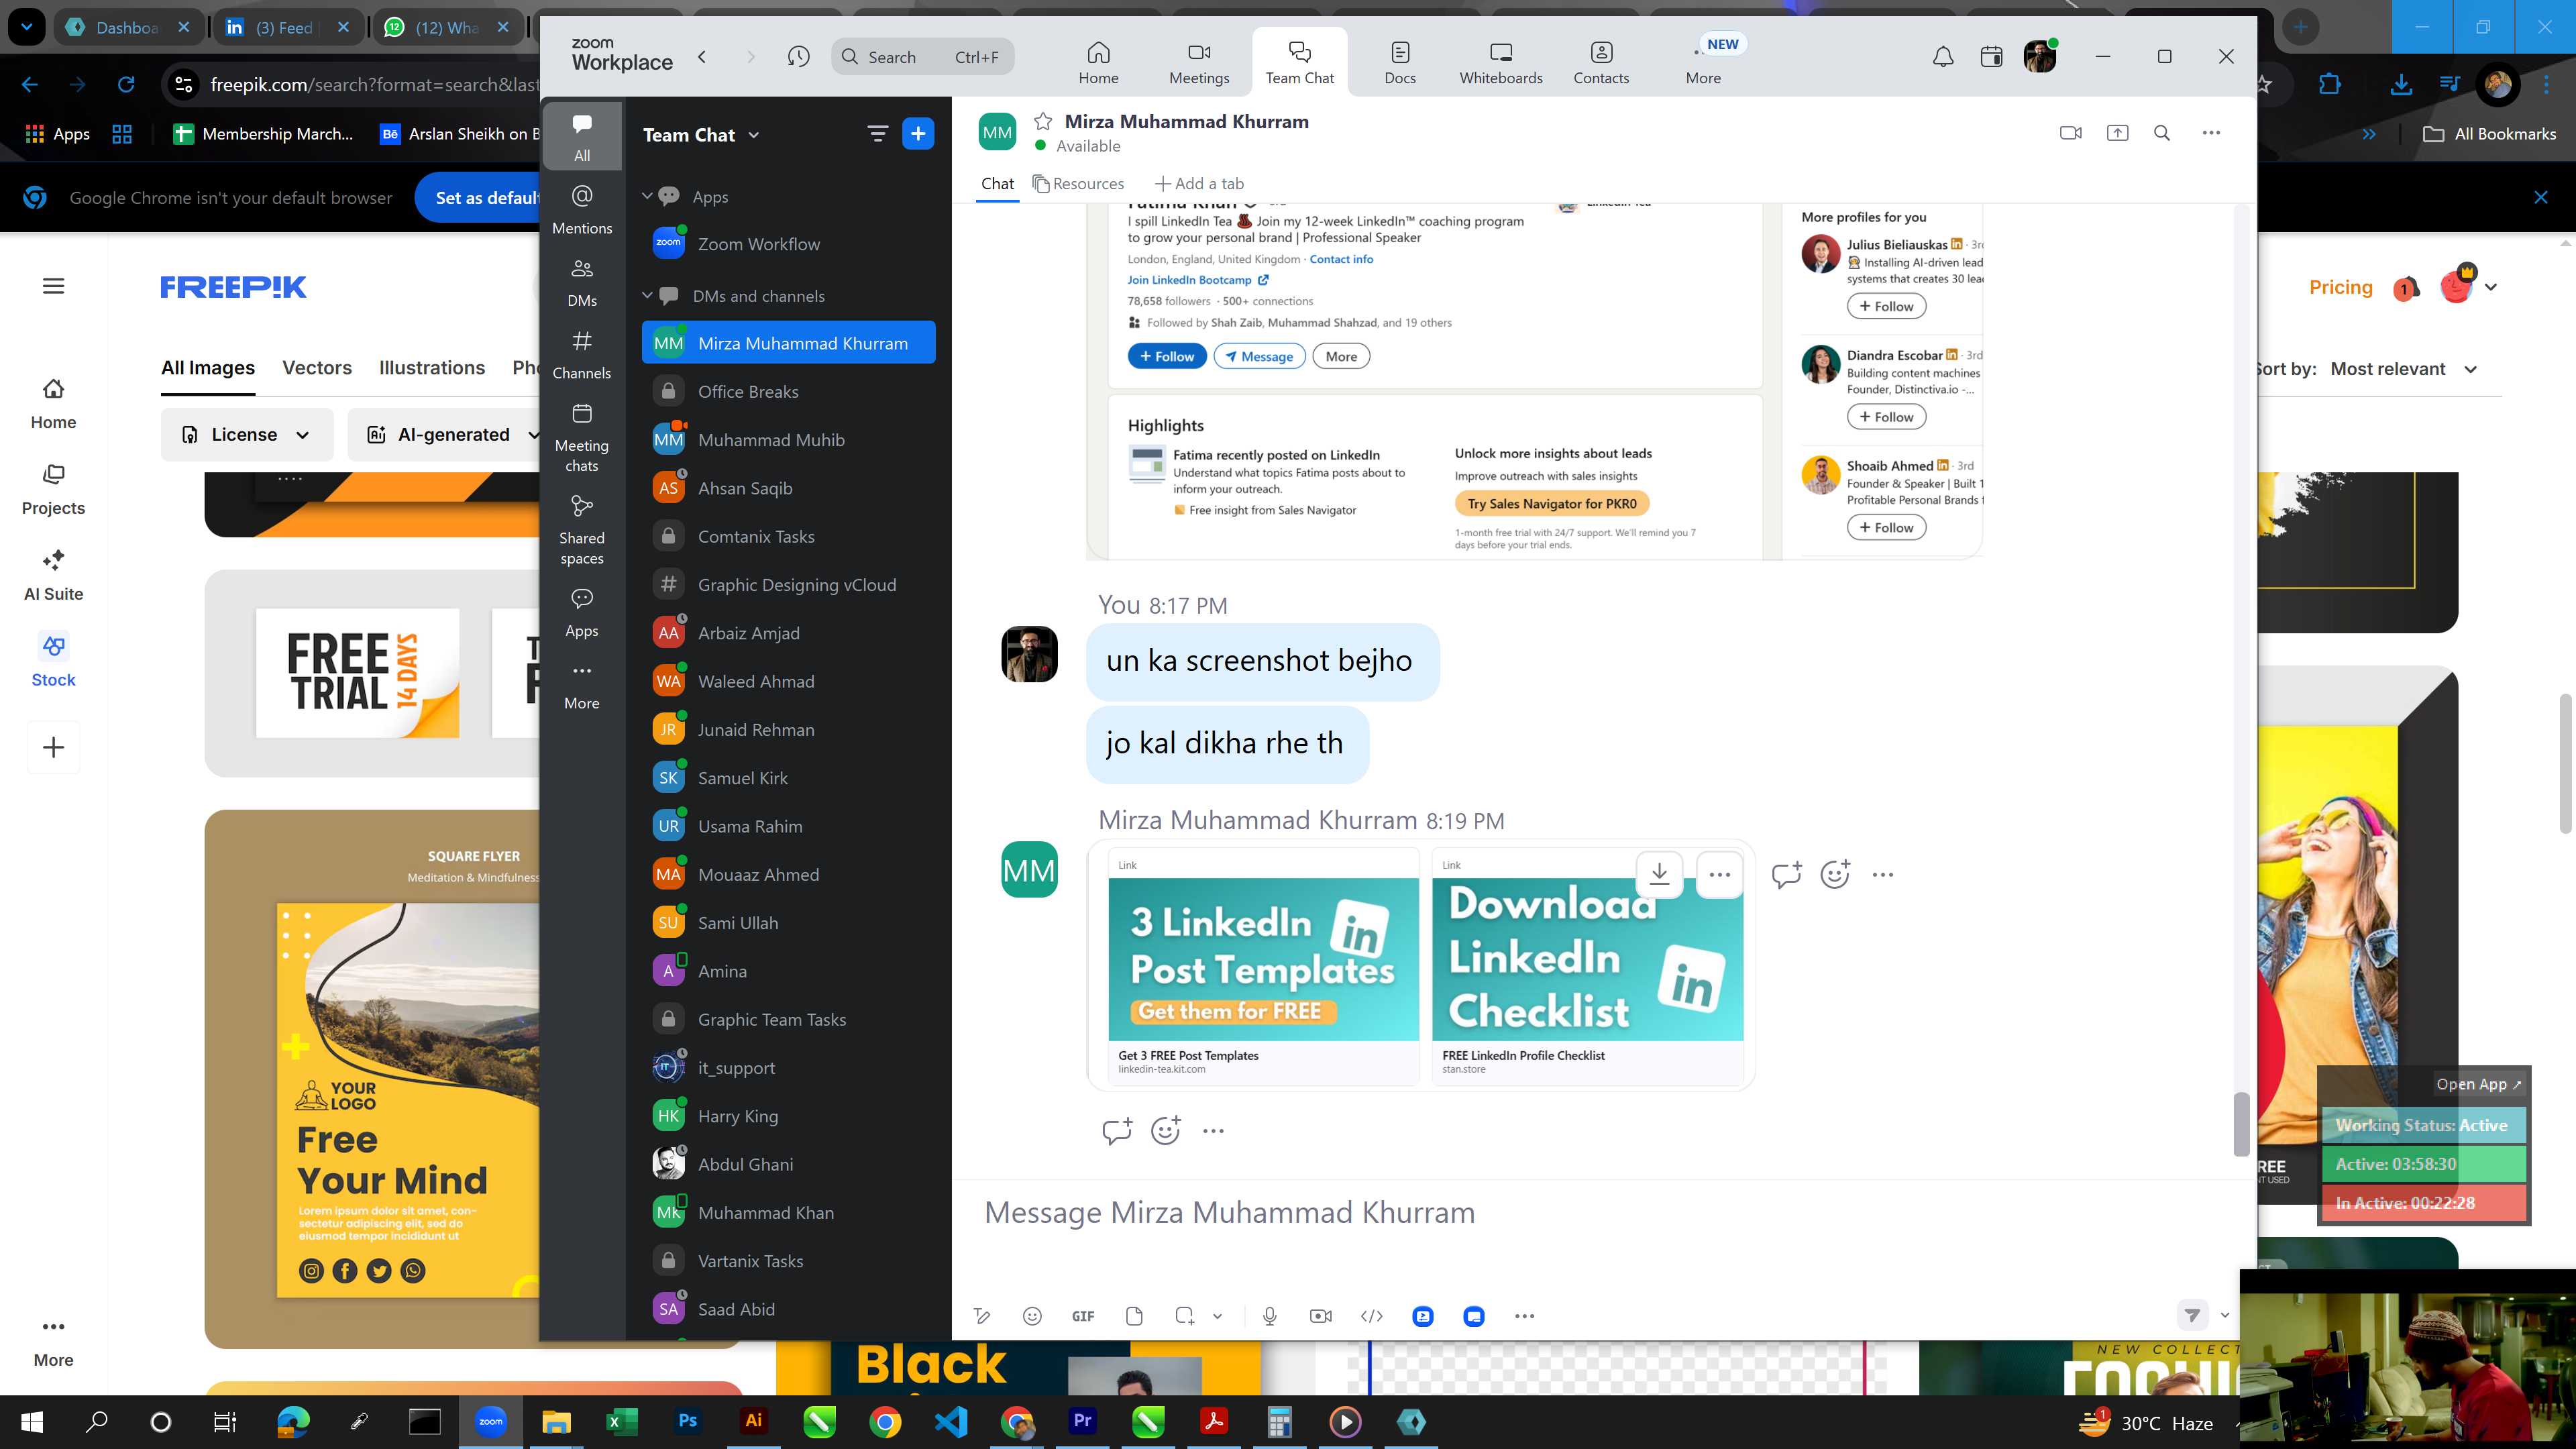The image size is (2576, 1449).
Task: Open Photoshop from taskbar
Action: tap(687, 1421)
